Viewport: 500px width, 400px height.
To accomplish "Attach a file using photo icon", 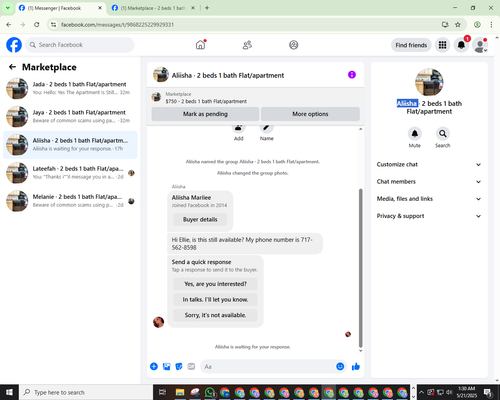I will click(x=166, y=367).
